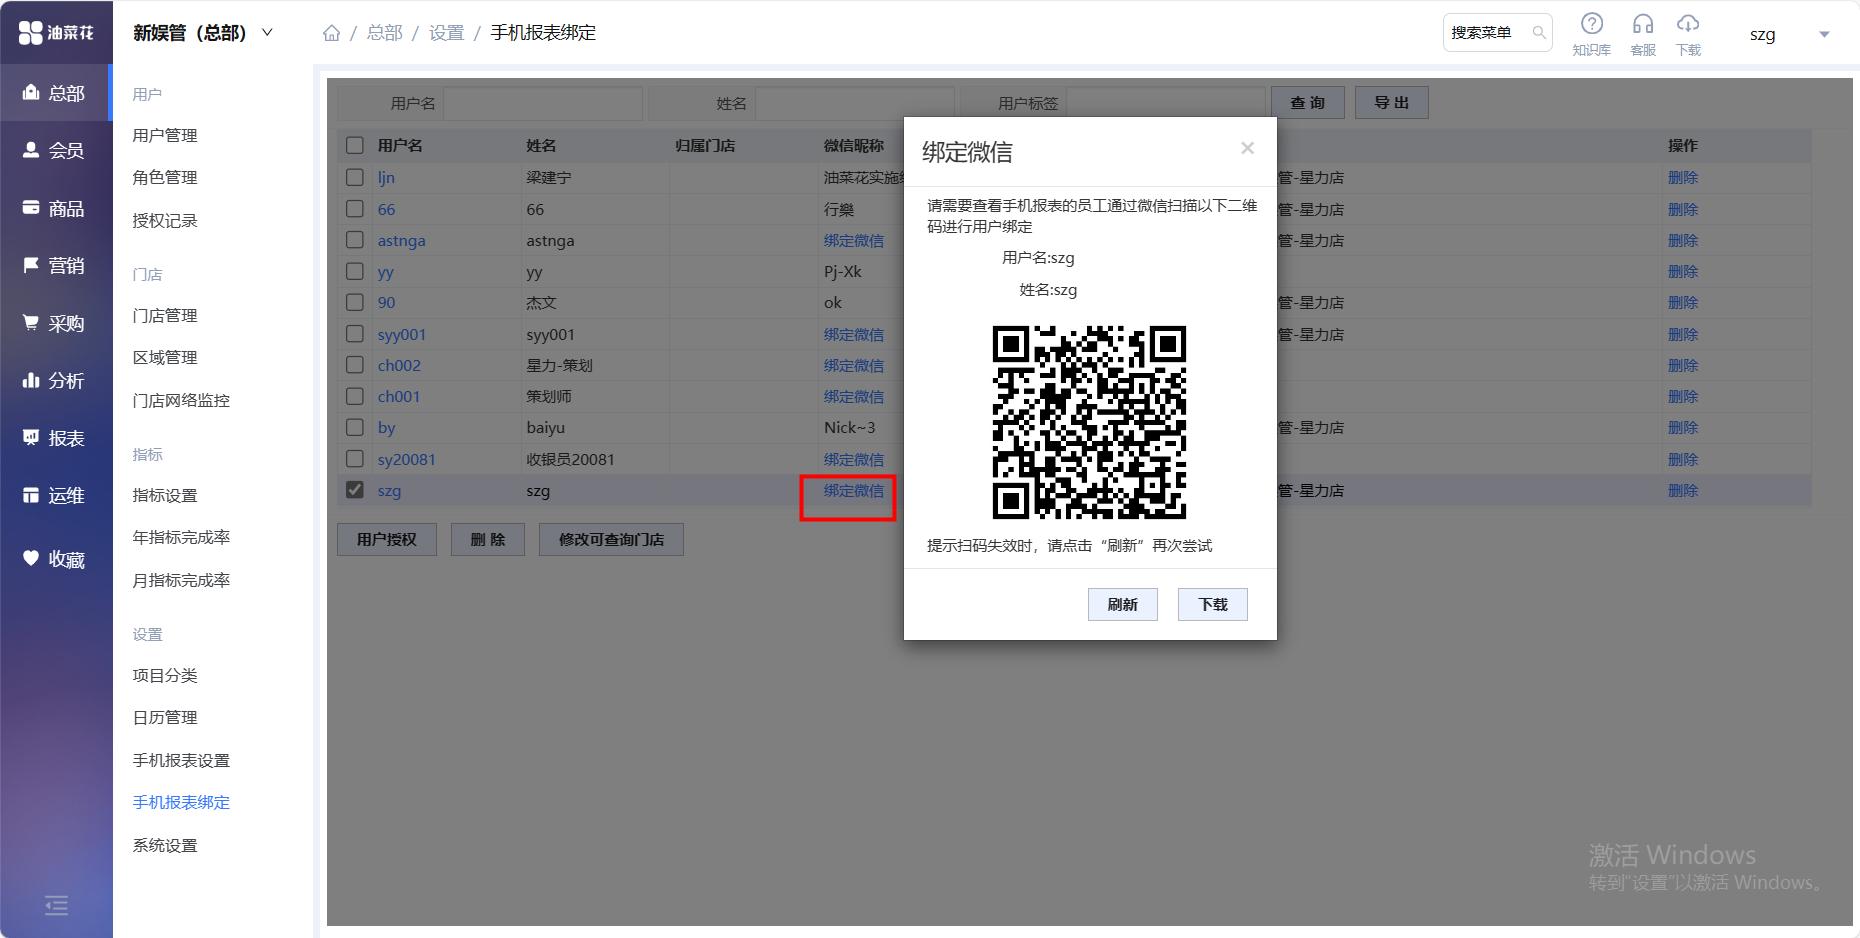Open 指标设置 menu item

click(x=165, y=495)
